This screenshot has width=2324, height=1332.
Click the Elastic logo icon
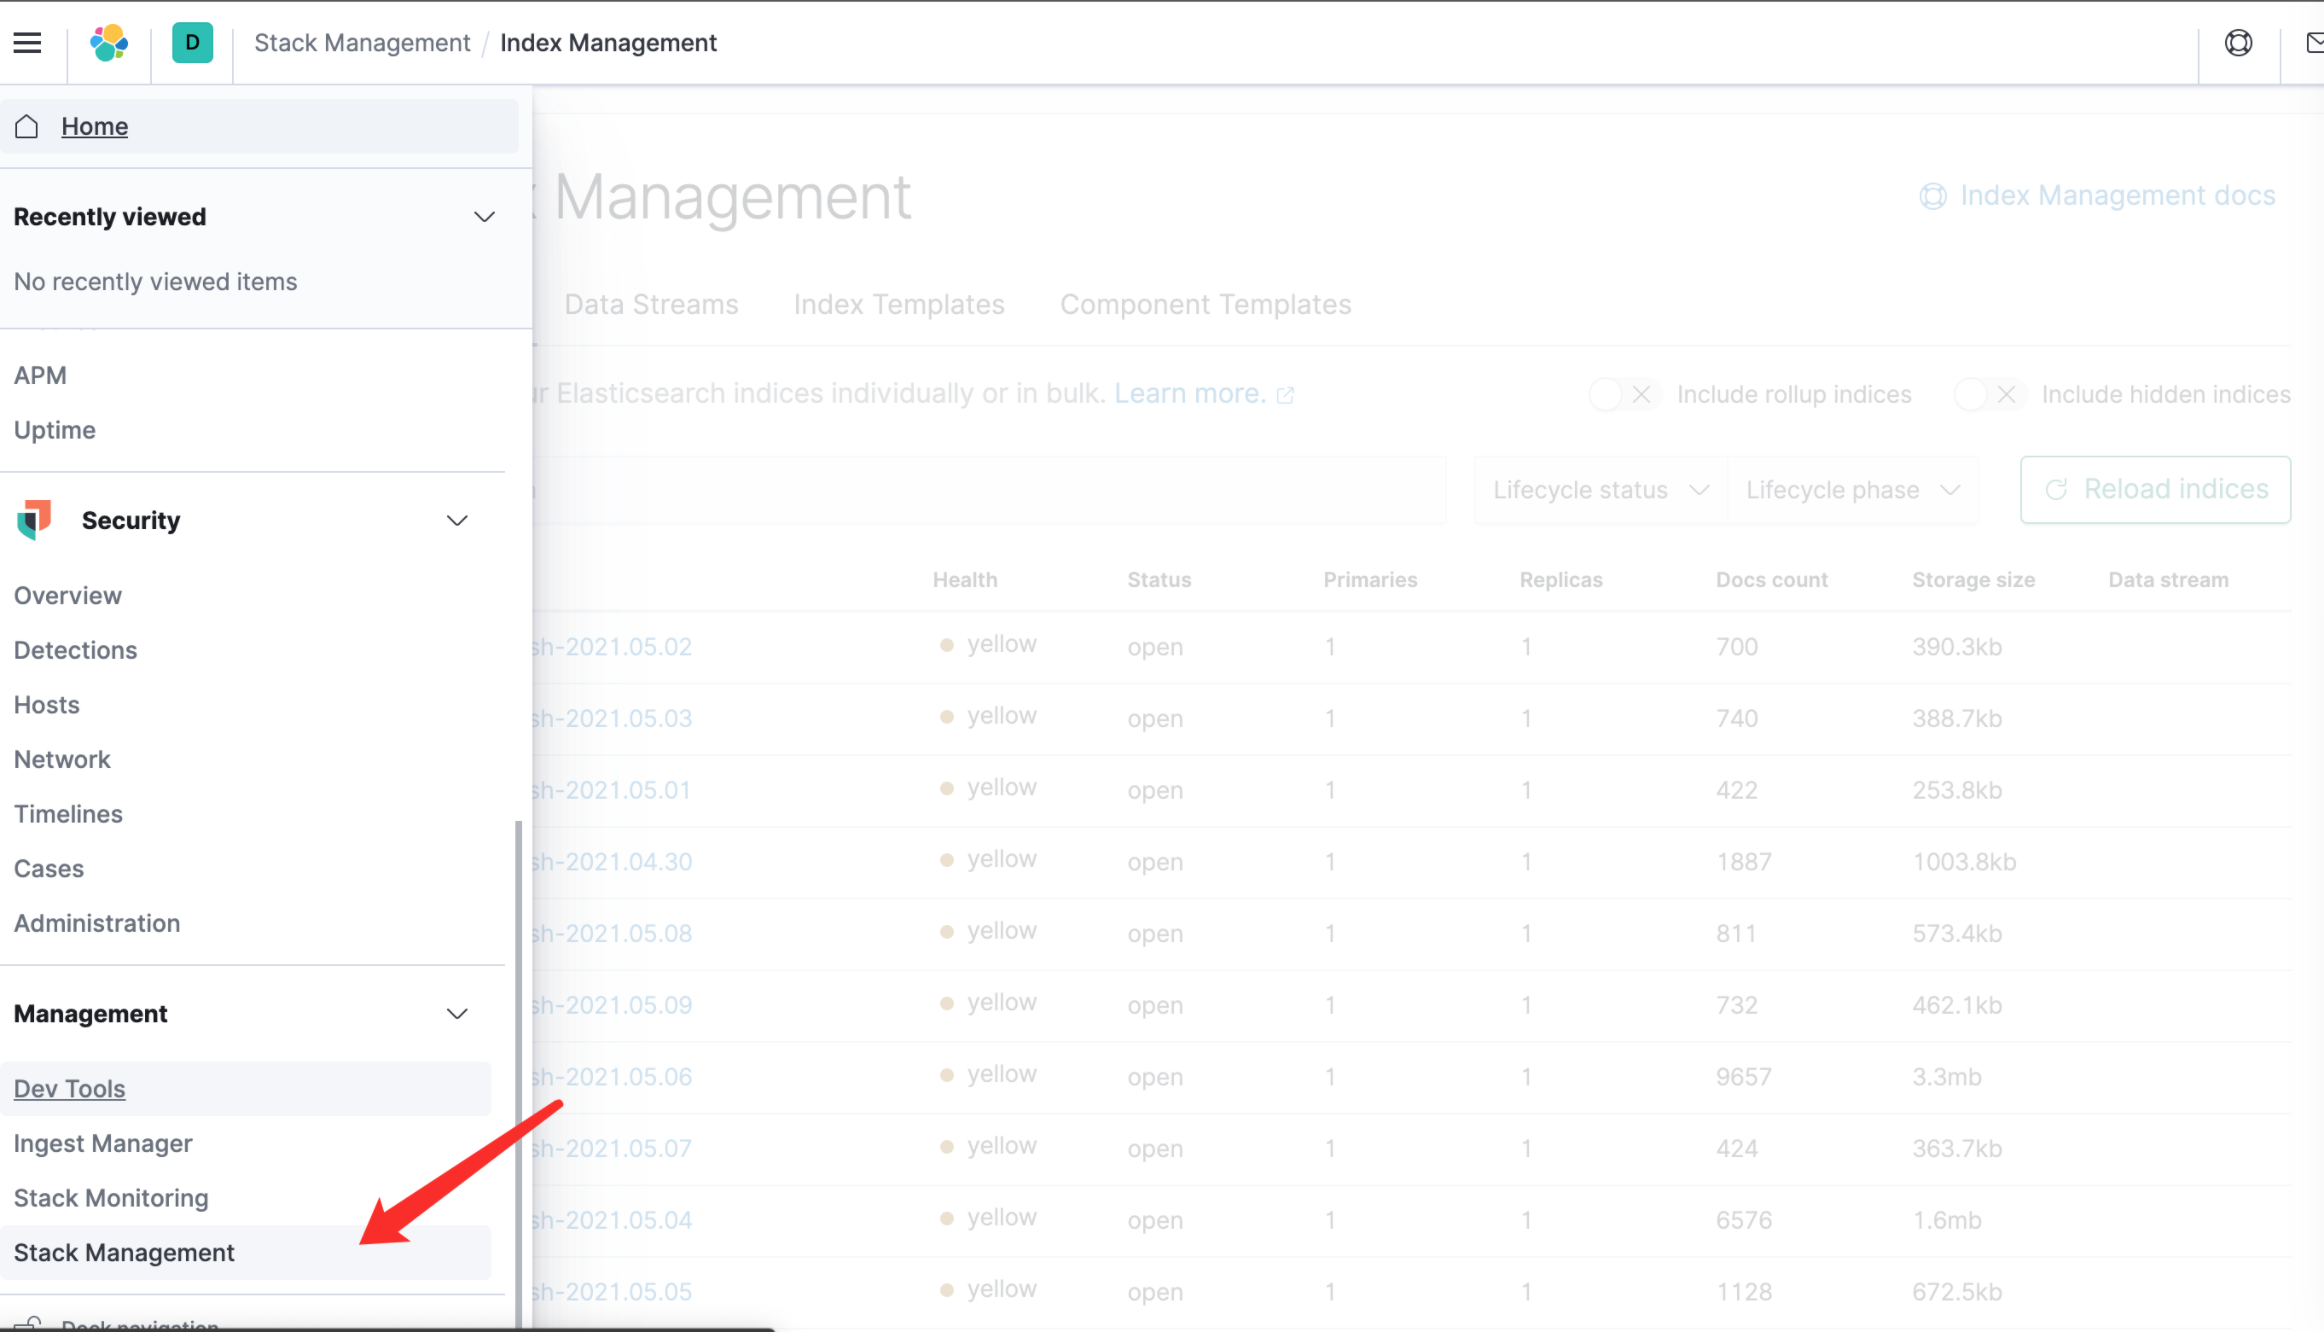tap(109, 42)
